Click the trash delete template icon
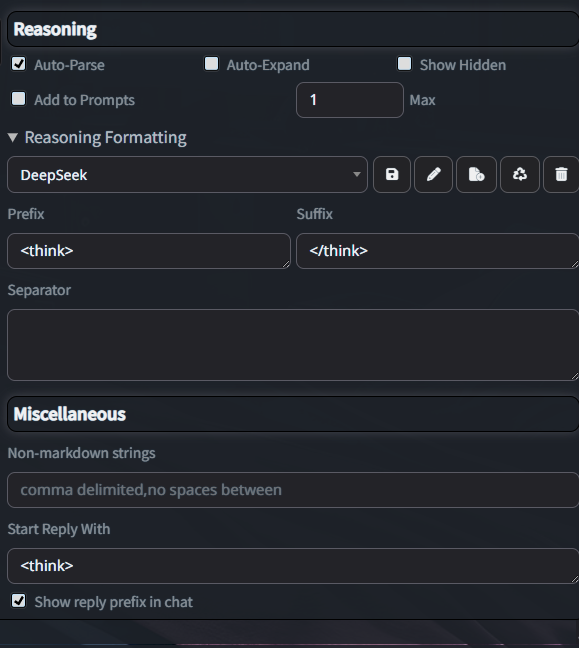 click(x=561, y=174)
